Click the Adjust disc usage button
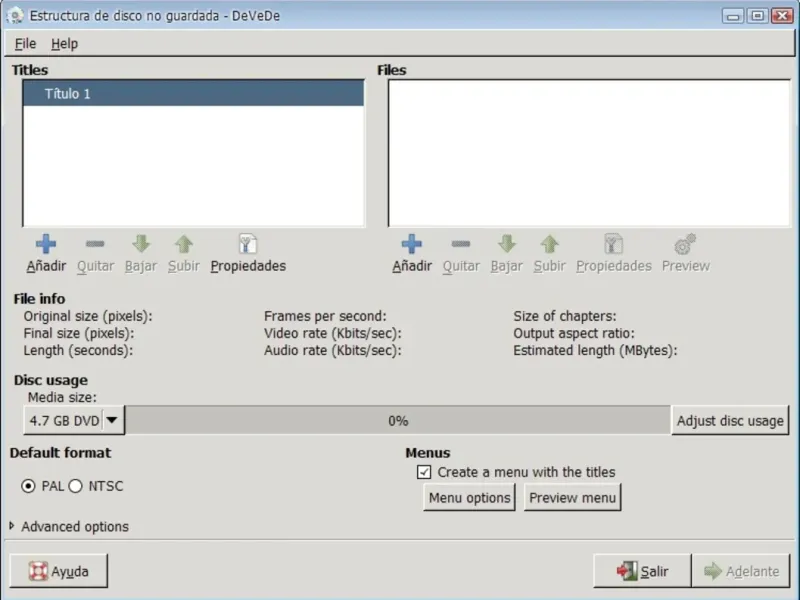This screenshot has height=600, width=800. (x=730, y=421)
